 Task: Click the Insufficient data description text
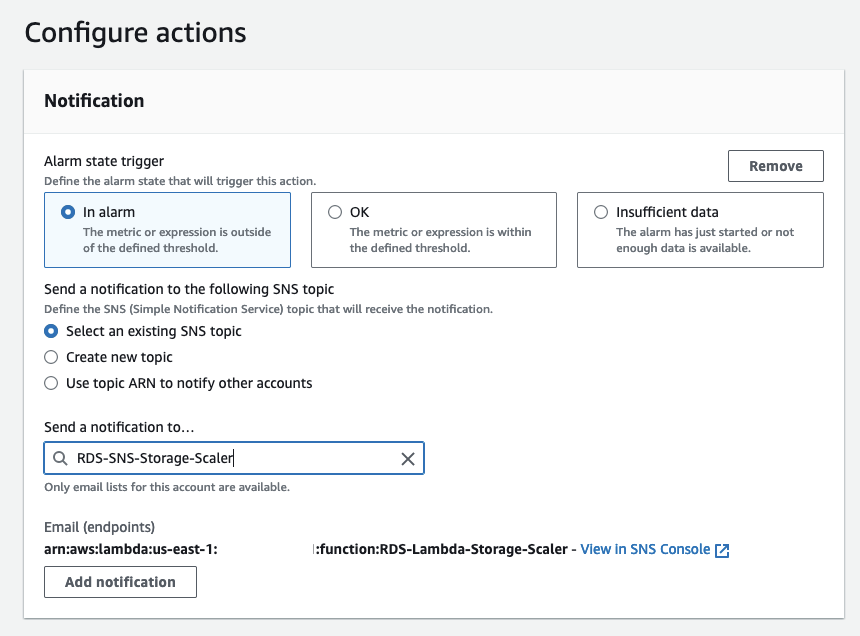[x=705, y=240]
